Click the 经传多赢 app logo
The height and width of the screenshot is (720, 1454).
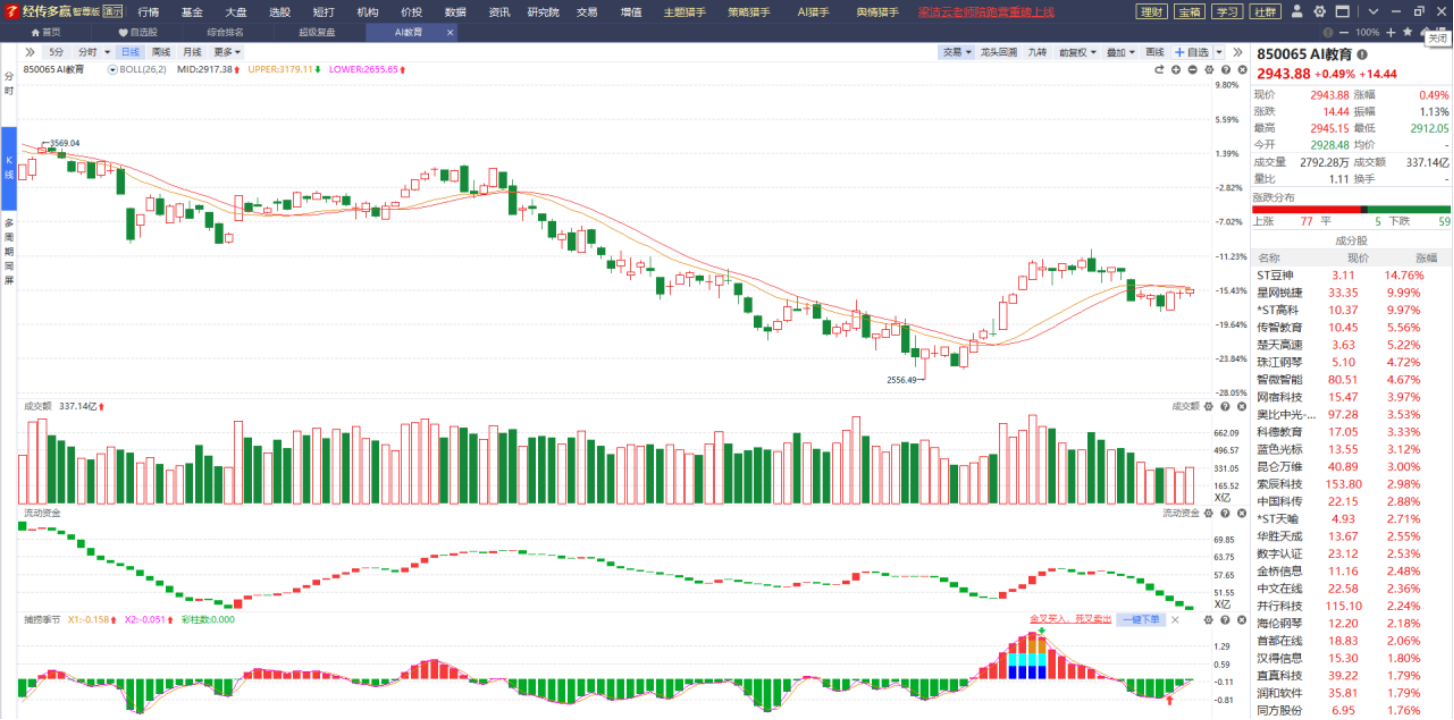[x=12, y=12]
